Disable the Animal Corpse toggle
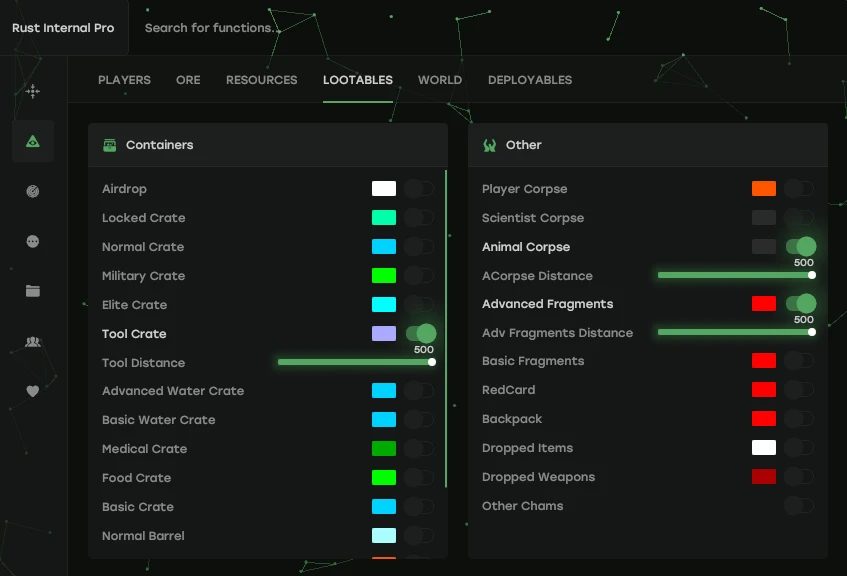Viewport: 847px width, 576px height. pos(801,246)
